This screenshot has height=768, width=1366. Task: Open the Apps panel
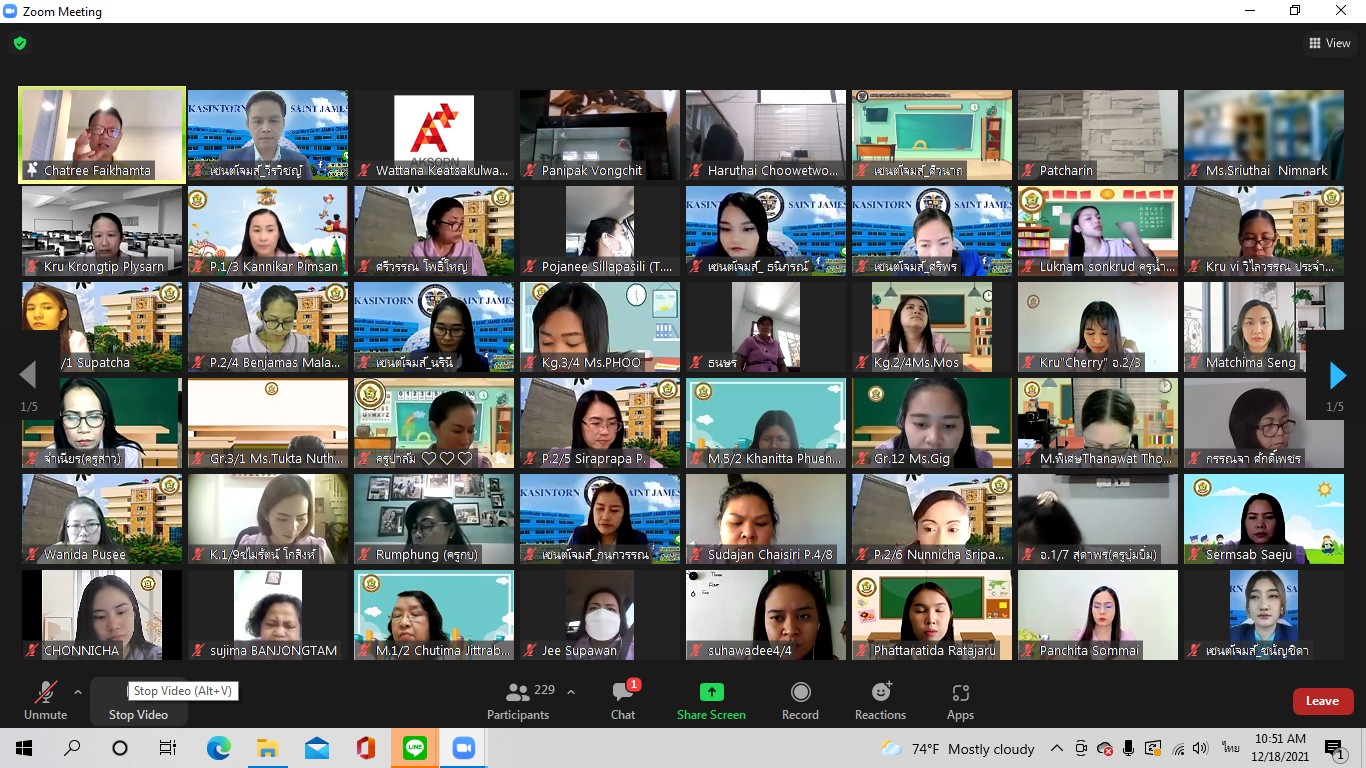[x=960, y=699]
